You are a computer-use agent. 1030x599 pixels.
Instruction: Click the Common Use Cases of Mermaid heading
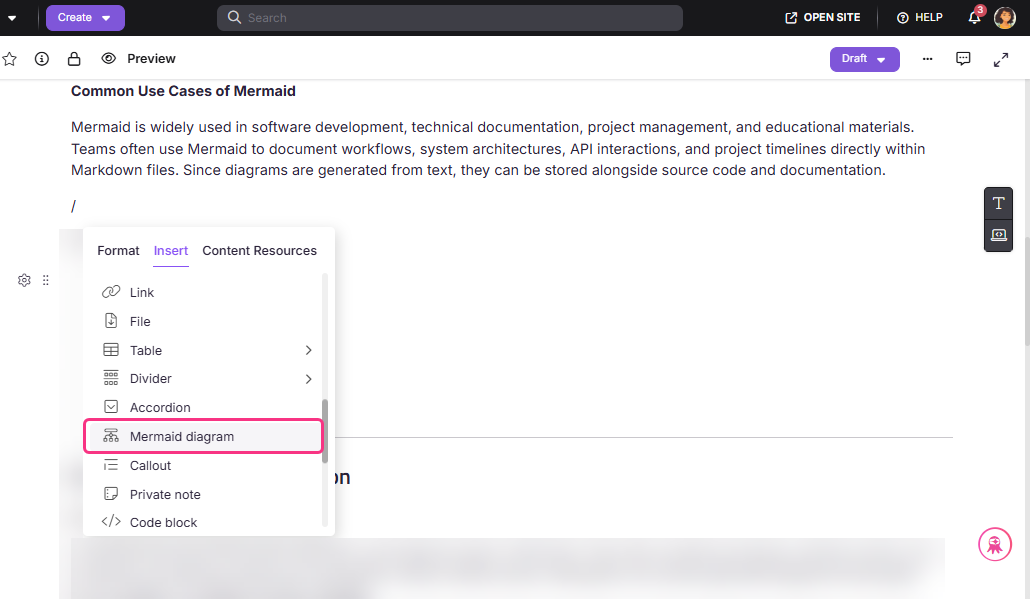click(183, 91)
